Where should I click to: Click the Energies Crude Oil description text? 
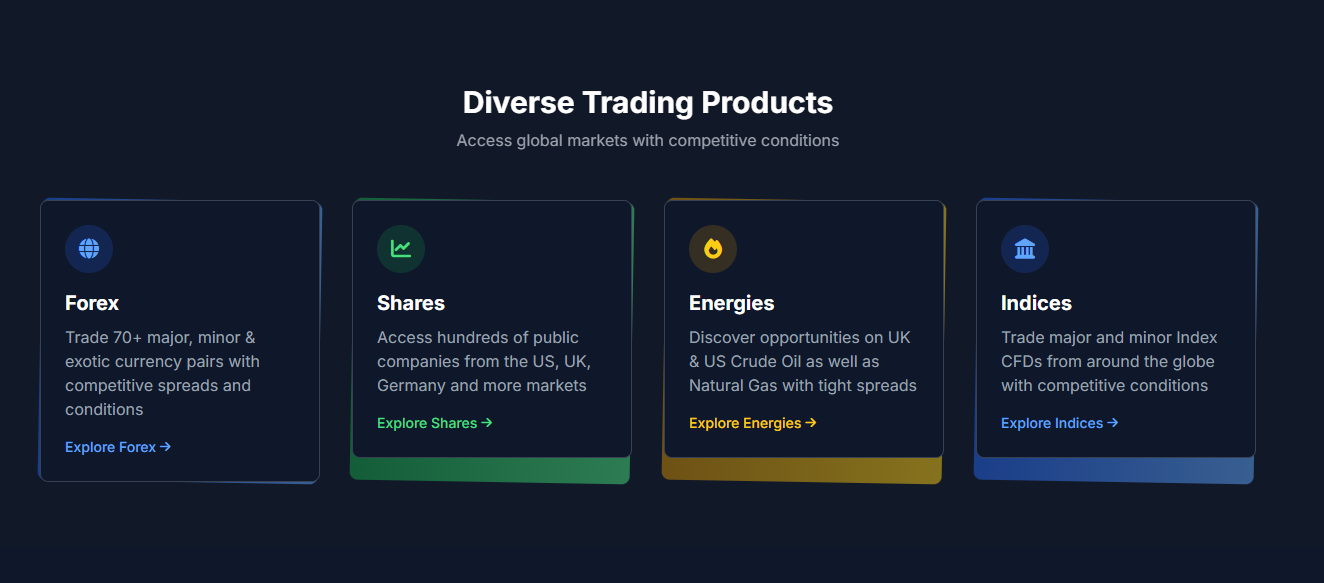[802, 361]
